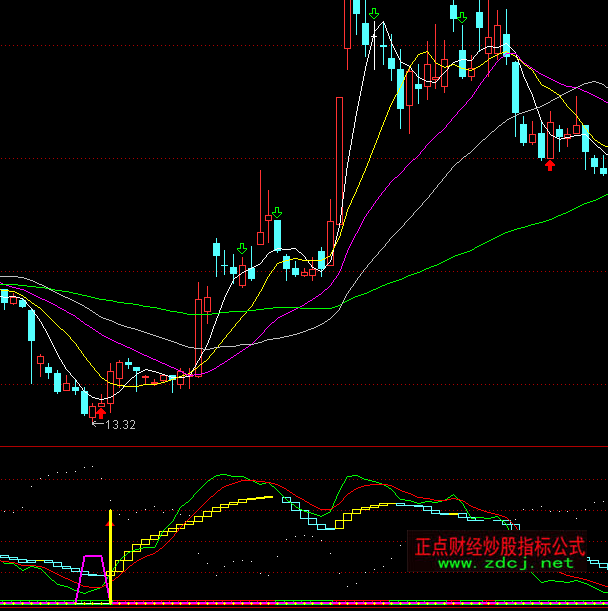The image size is (608, 611).
Task: Click the leftmost green down arrow at chart top
Action: pyautogui.click(x=374, y=14)
